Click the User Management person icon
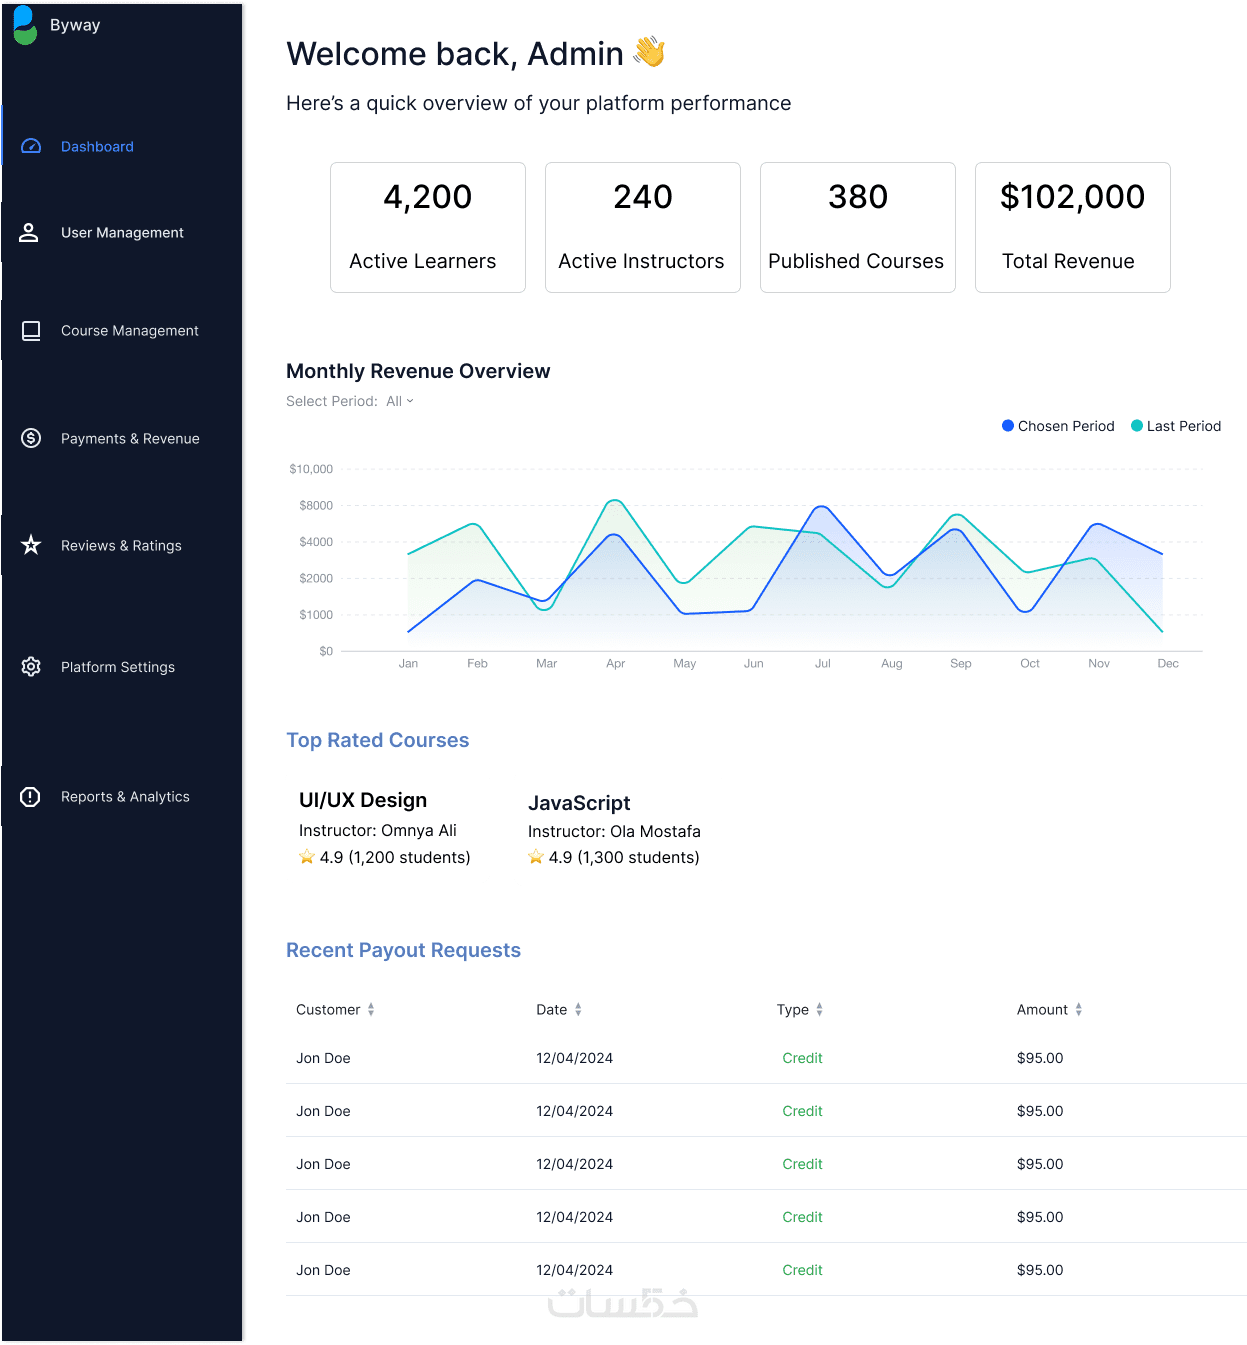 click(x=29, y=232)
